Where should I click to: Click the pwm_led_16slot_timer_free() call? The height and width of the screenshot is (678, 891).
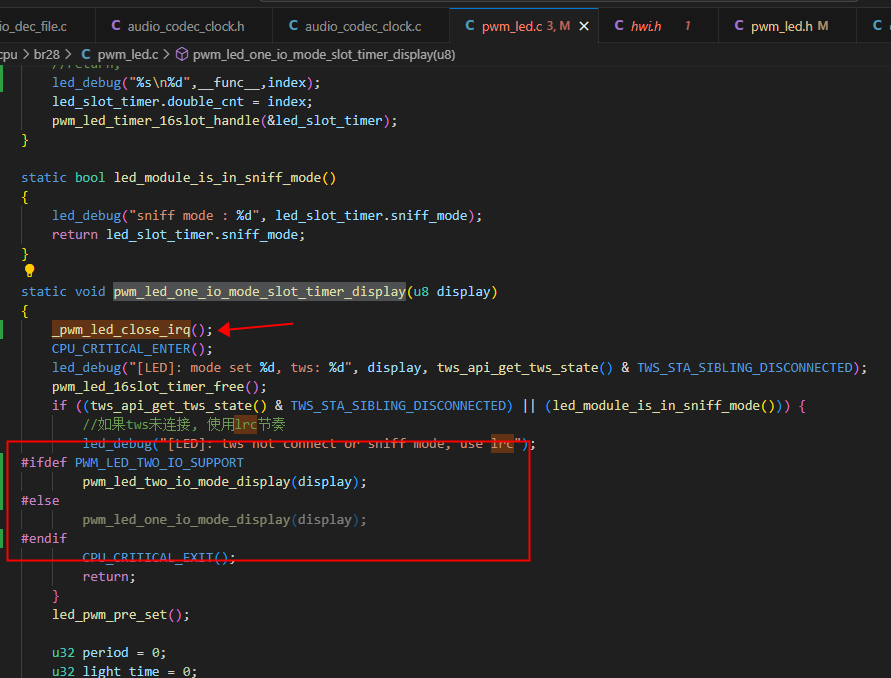point(159,386)
